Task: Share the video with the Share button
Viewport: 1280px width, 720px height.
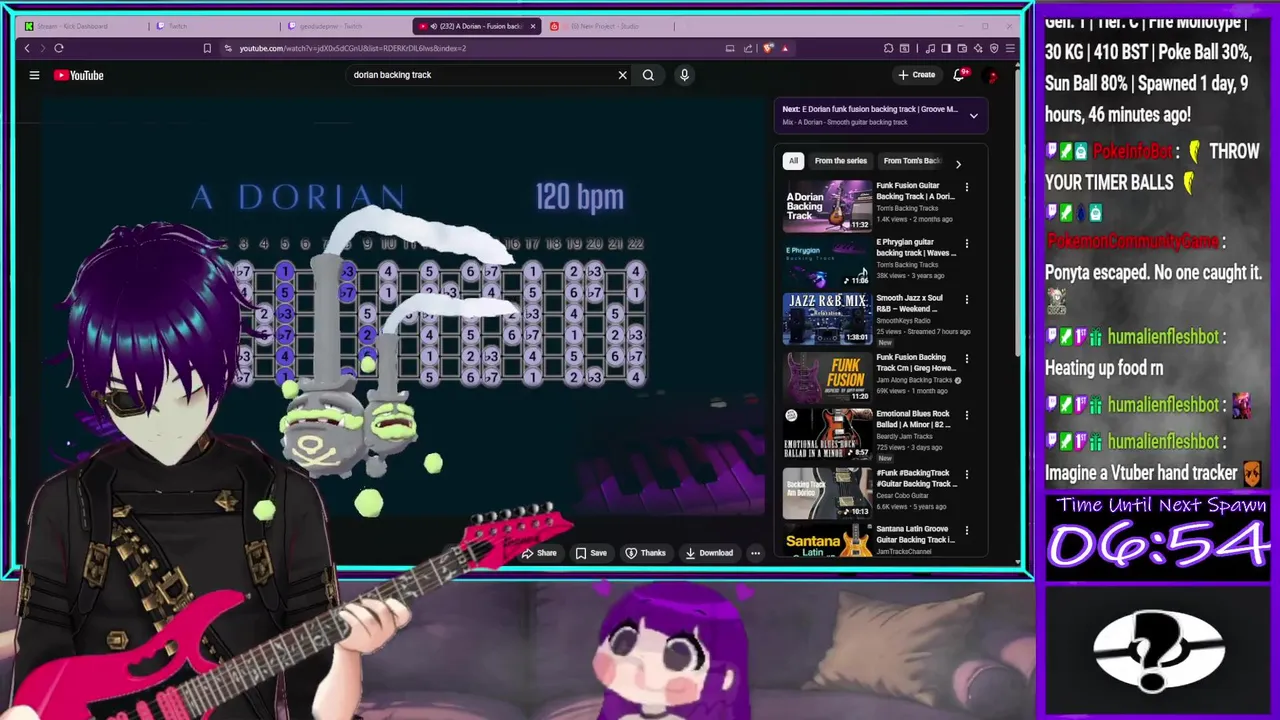Action: pos(539,553)
